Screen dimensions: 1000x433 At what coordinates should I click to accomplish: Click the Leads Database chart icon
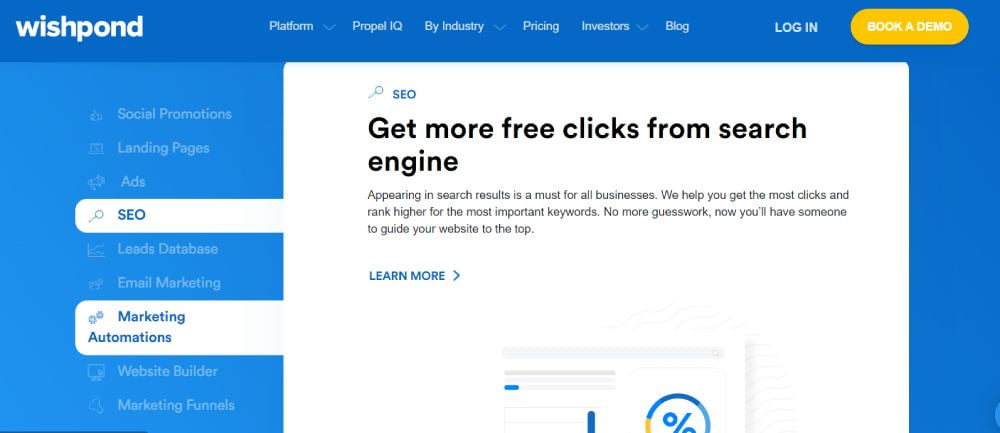(96, 249)
